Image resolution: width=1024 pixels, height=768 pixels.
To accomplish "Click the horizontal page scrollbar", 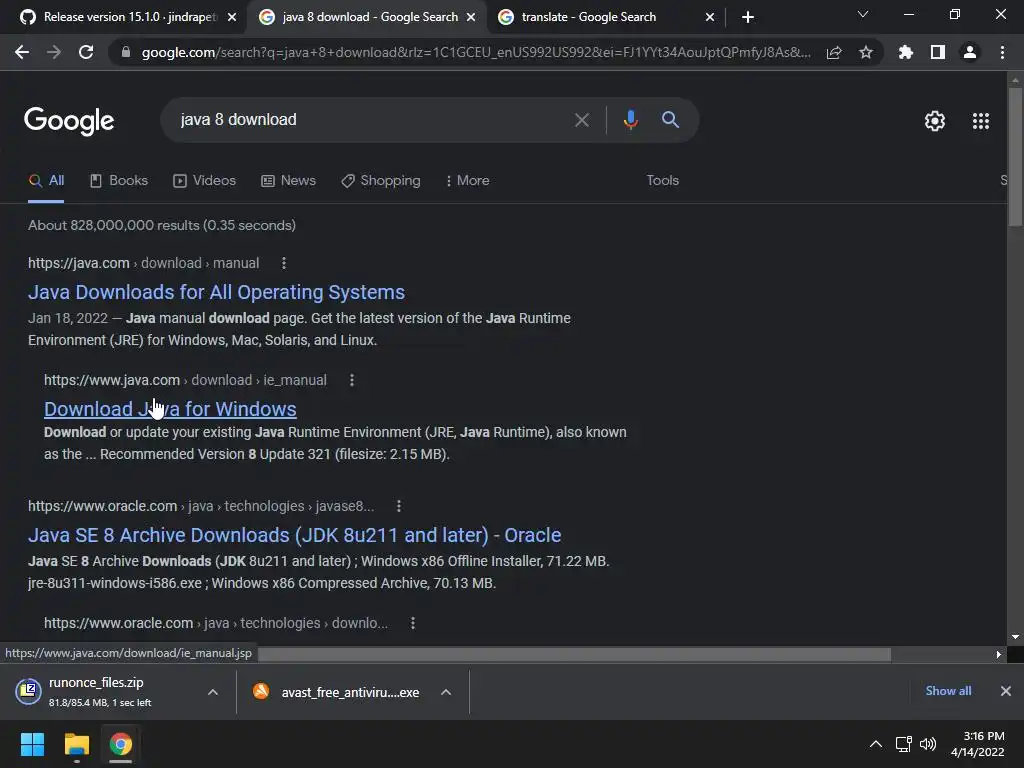I will (x=575, y=654).
